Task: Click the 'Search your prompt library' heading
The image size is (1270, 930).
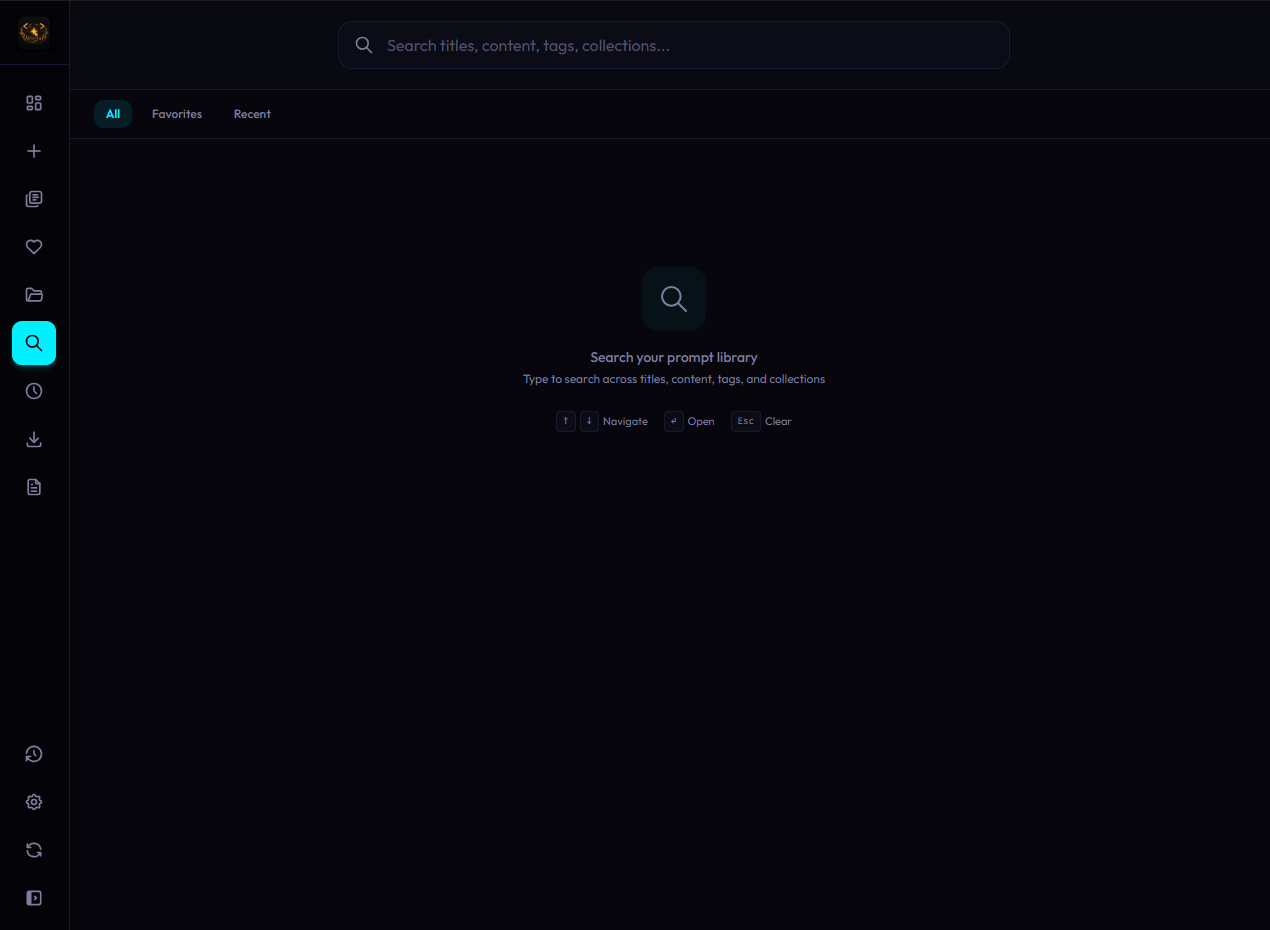Action: pos(674,357)
